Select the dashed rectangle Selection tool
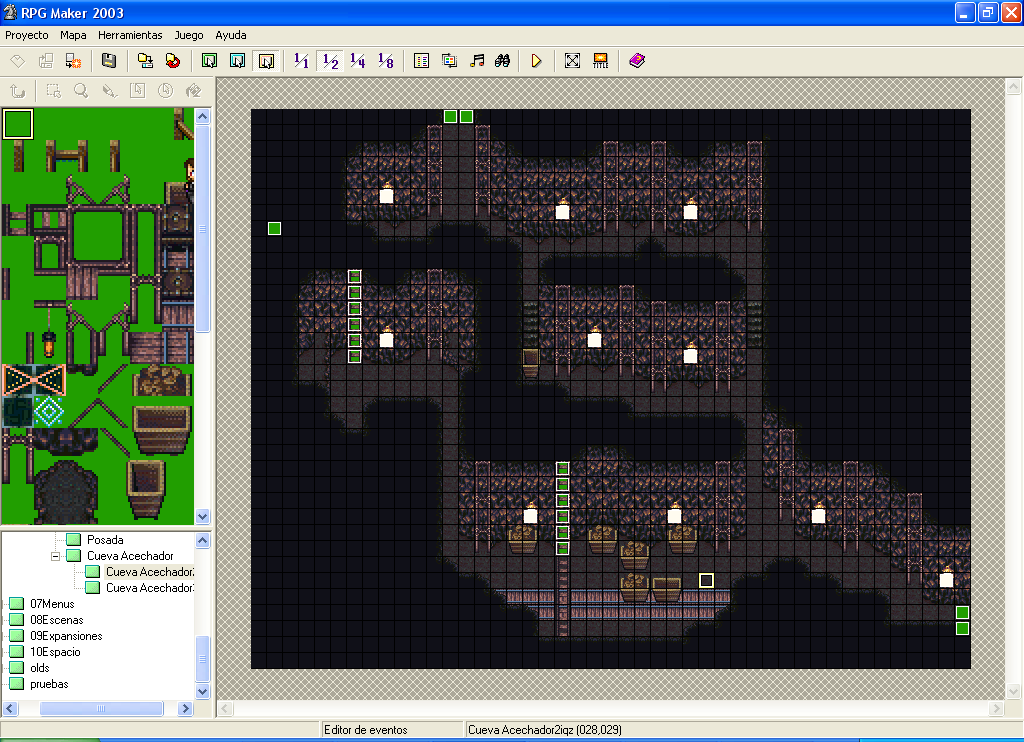Viewport: 1024px width, 742px height. pyautogui.click(x=54, y=91)
